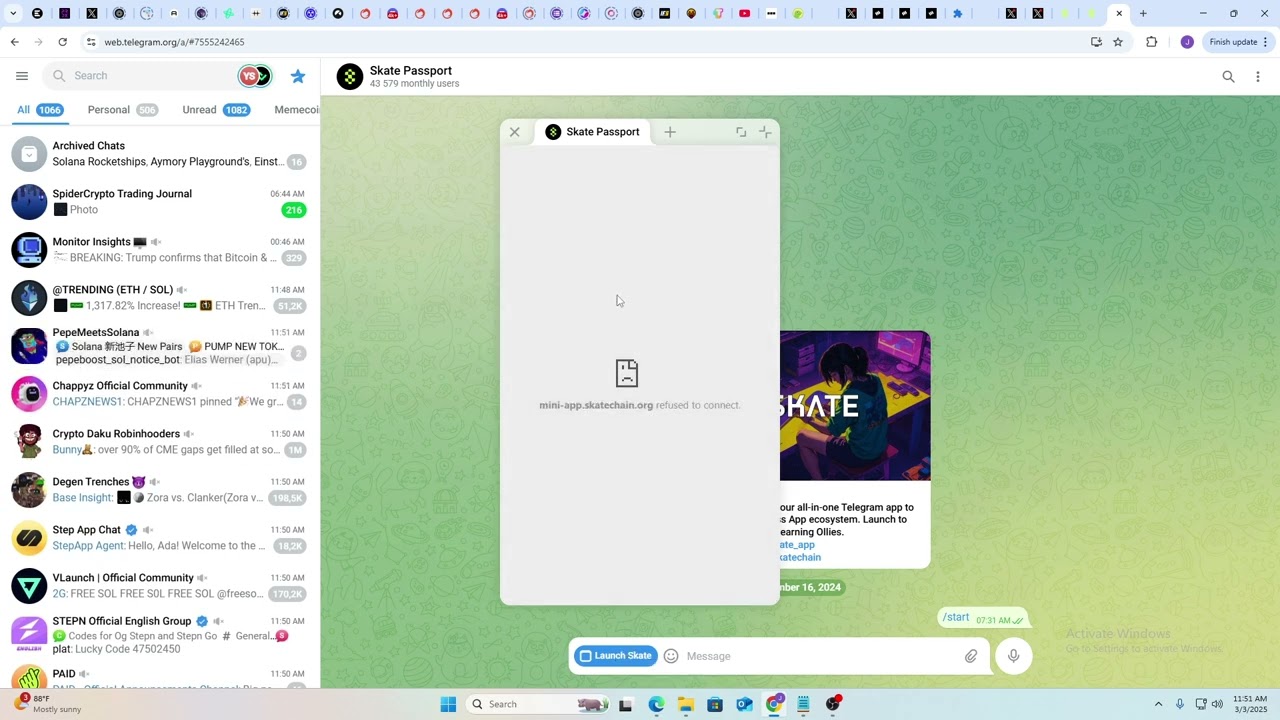The height and width of the screenshot is (720, 1280).
Task: Open the Memecoin folder tab
Action: (296, 110)
